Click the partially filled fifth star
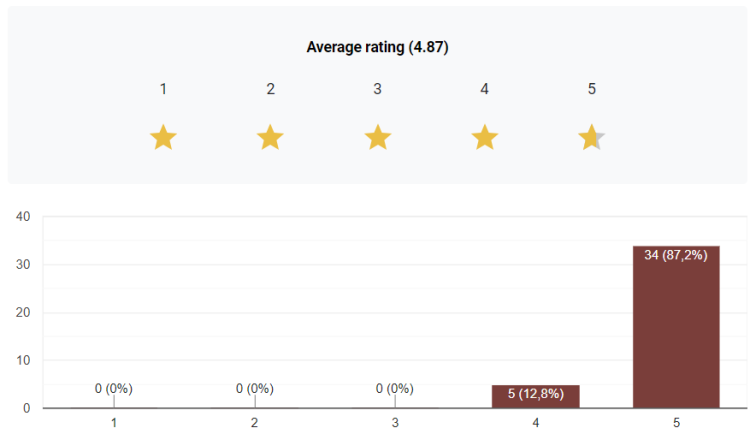Screen dimensions: 750x434 (591, 138)
